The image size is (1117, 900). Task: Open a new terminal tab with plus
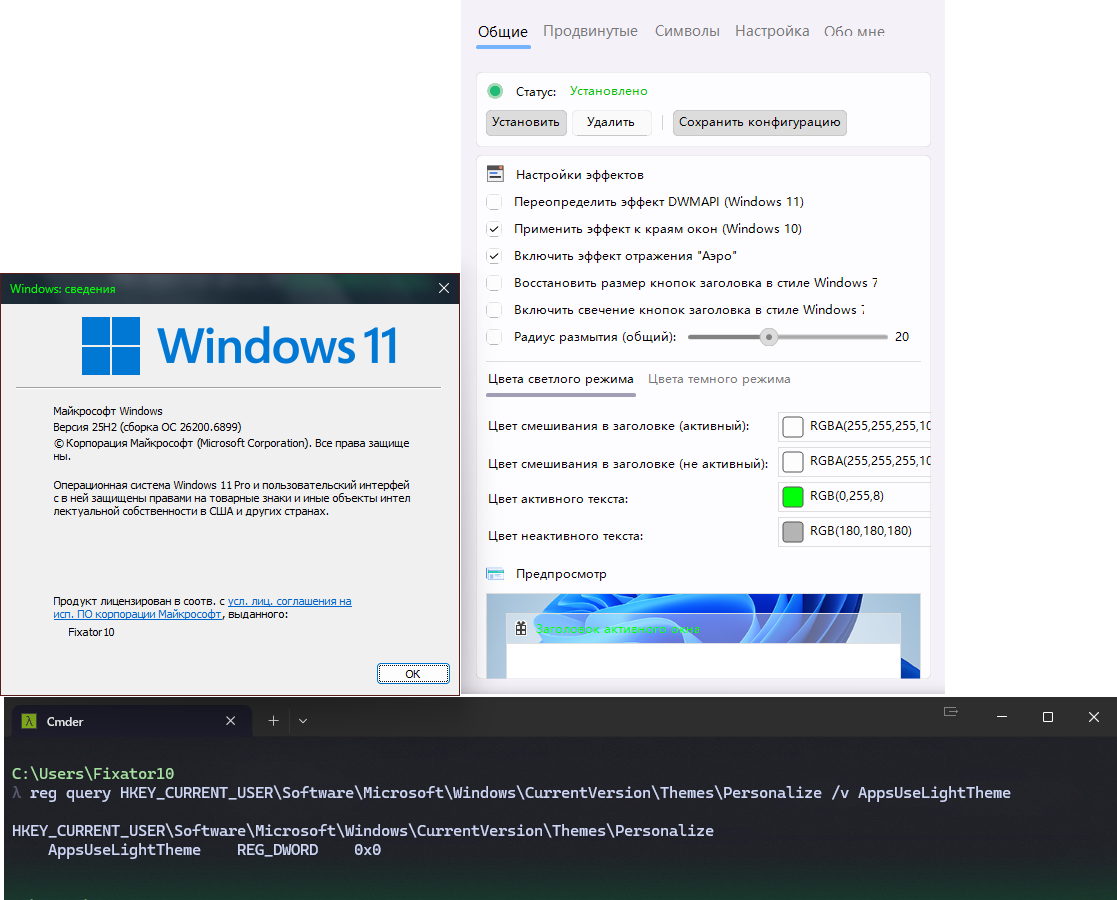[273, 721]
